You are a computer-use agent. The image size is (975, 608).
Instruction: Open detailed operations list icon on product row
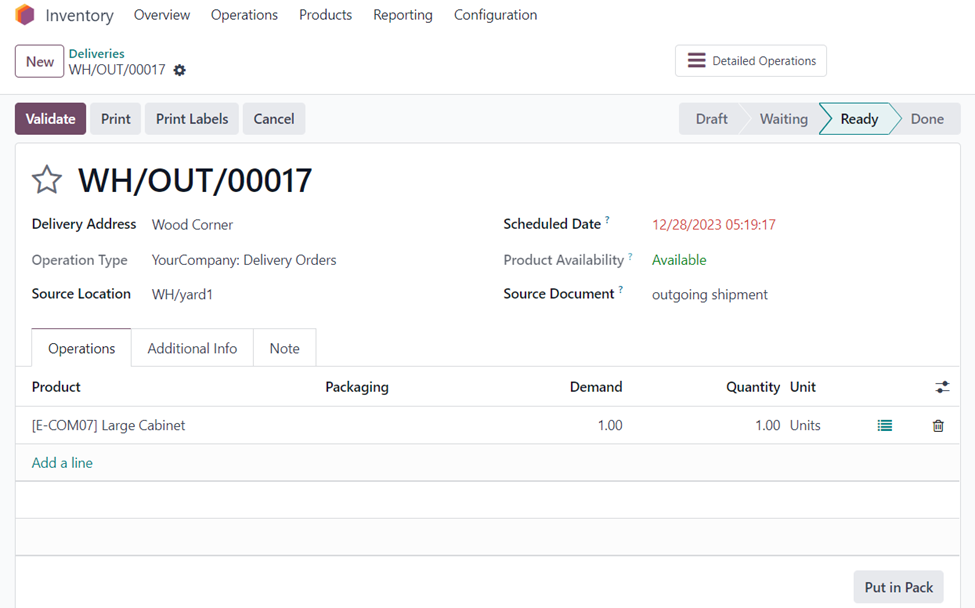pos(884,425)
